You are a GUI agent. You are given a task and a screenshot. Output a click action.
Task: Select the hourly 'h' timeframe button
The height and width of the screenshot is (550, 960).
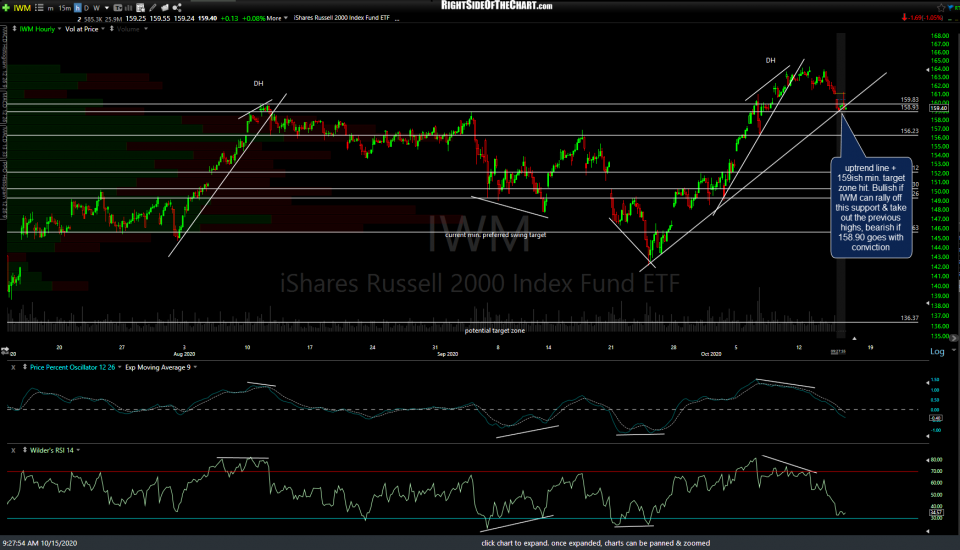(x=78, y=8)
